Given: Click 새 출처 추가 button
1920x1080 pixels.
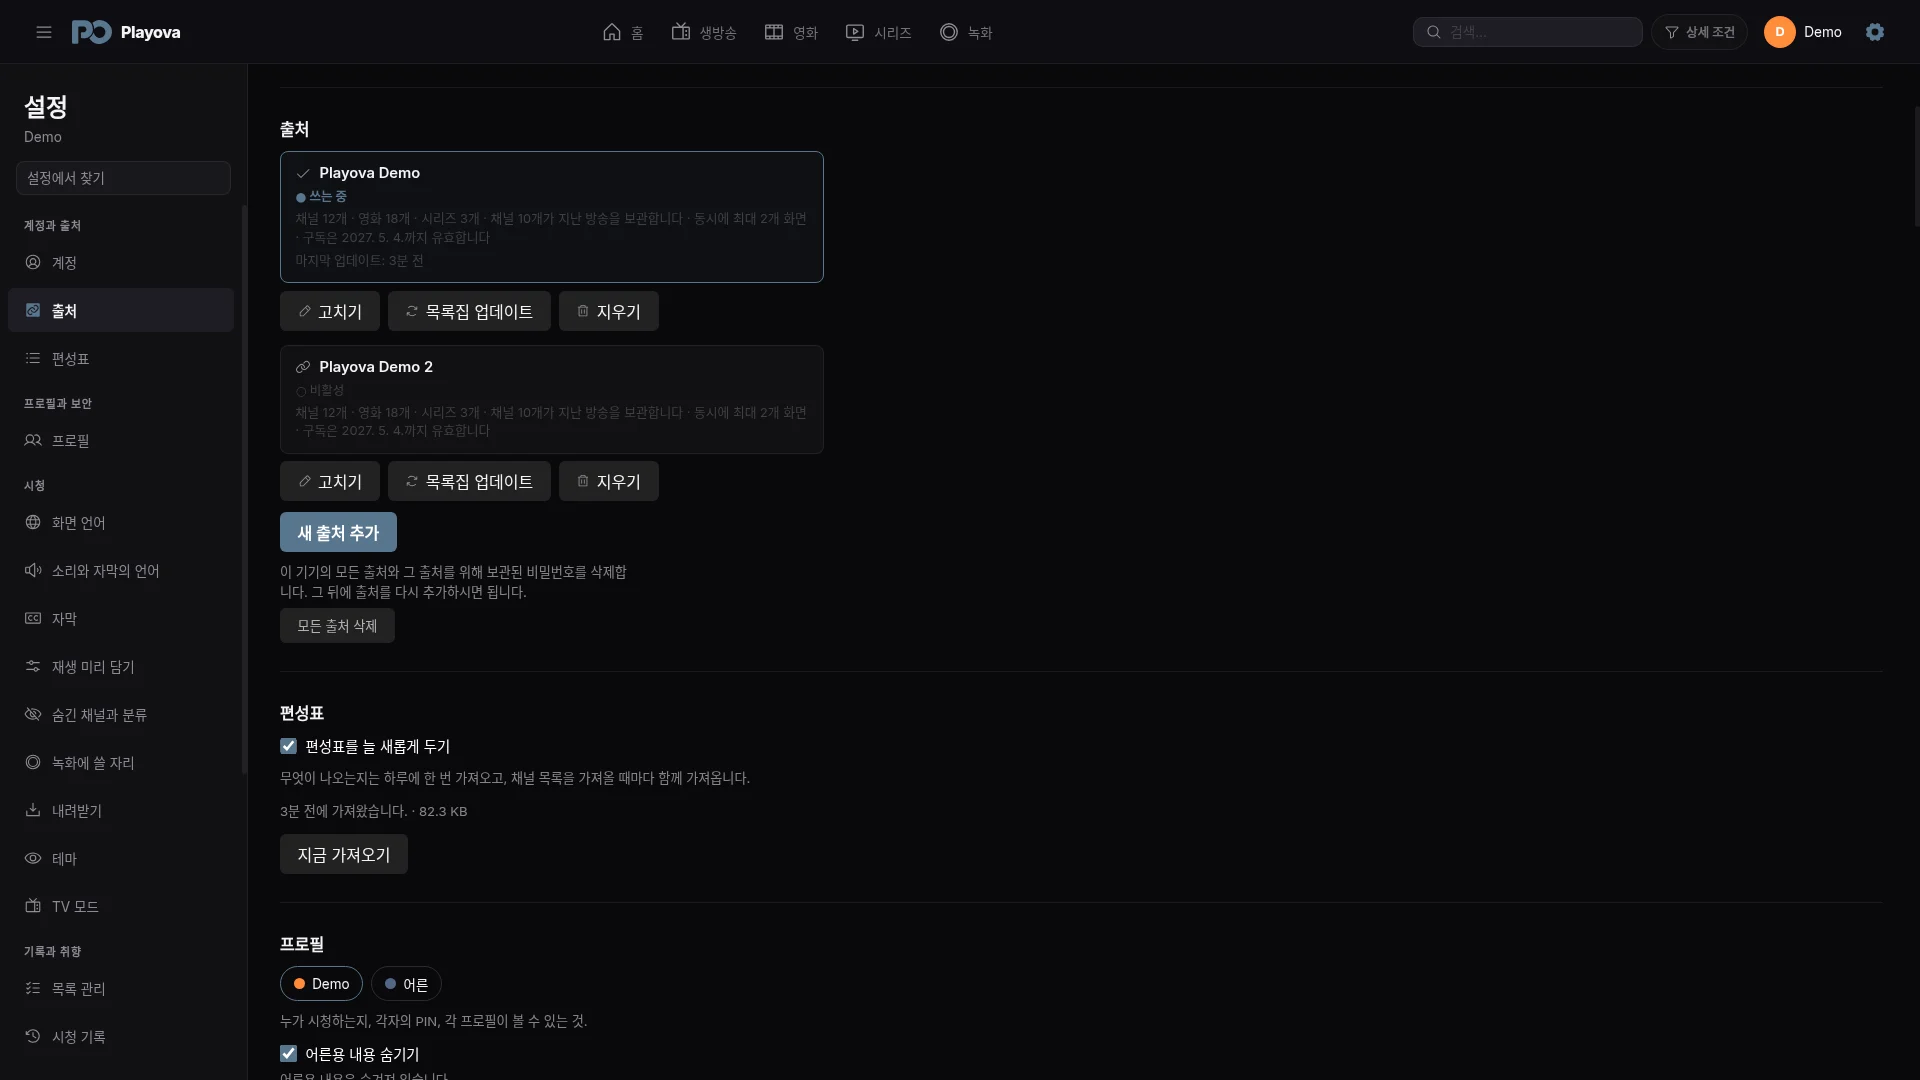Looking at the screenshot, I should point(338,532).
